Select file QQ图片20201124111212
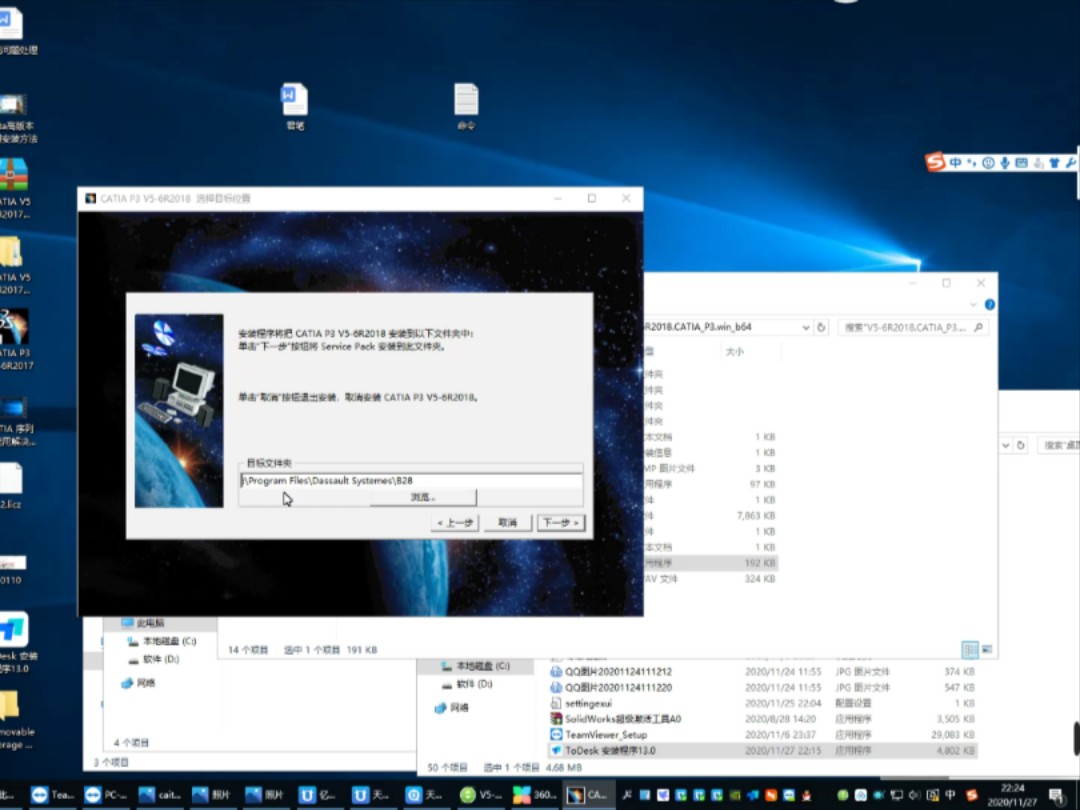 (x=762, y=672)
